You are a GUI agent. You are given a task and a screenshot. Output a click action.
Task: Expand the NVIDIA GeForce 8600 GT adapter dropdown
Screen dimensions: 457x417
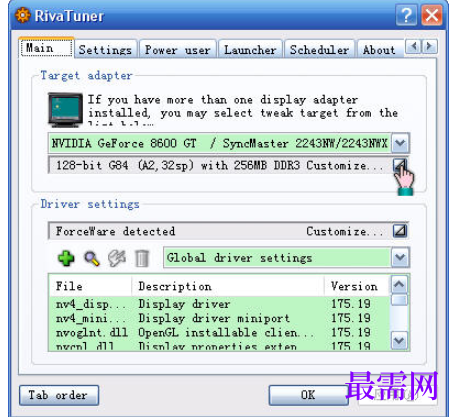tap(400, 143)
